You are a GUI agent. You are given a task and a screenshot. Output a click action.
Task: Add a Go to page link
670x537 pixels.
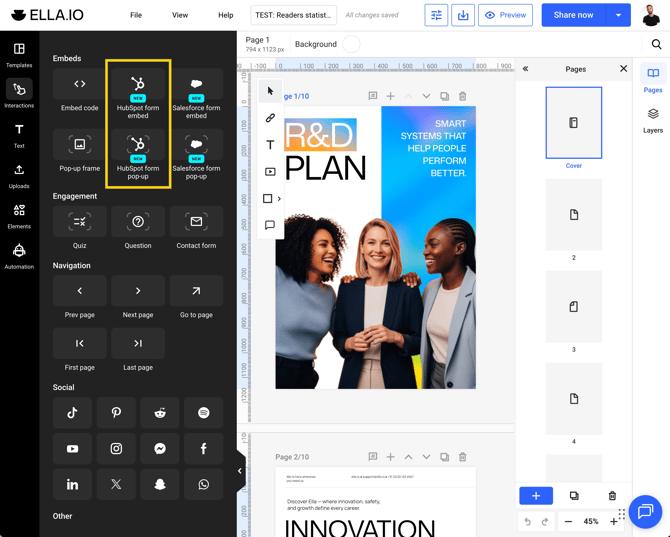point(196,291)
